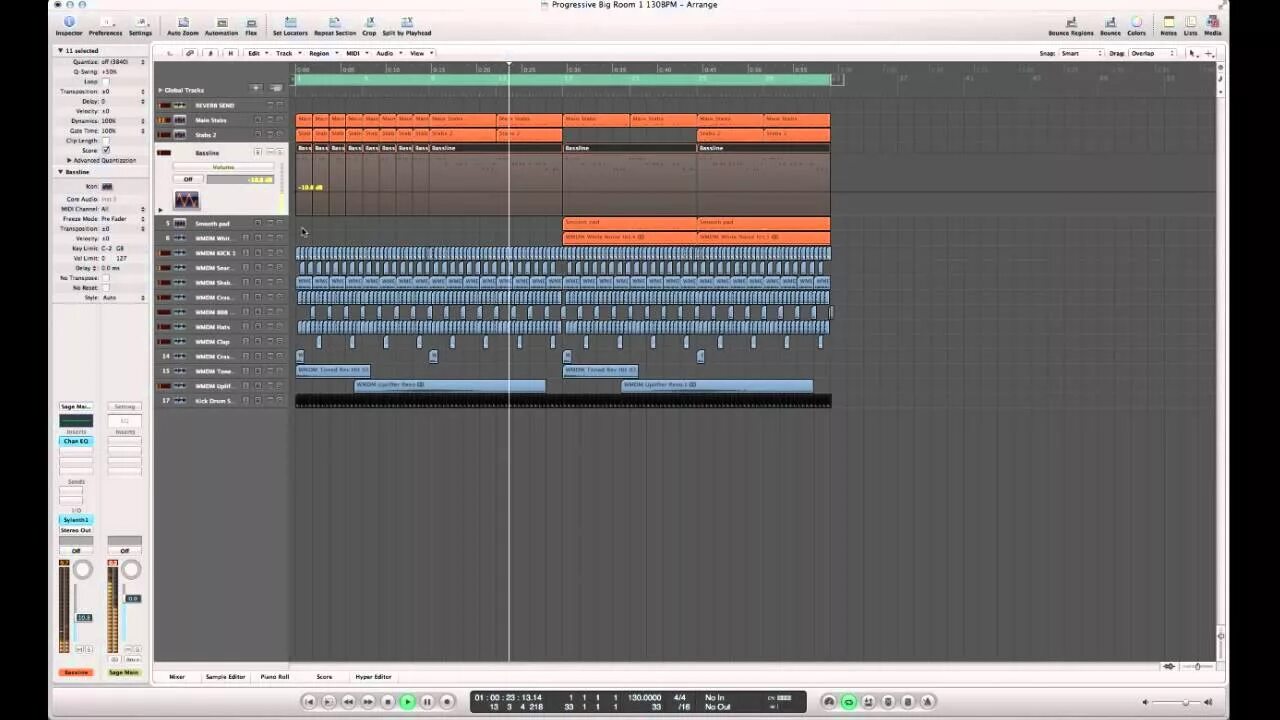Screen dimensions: 1280x720
Task: Open the Media browser panel
Action: pos(1212,26)
